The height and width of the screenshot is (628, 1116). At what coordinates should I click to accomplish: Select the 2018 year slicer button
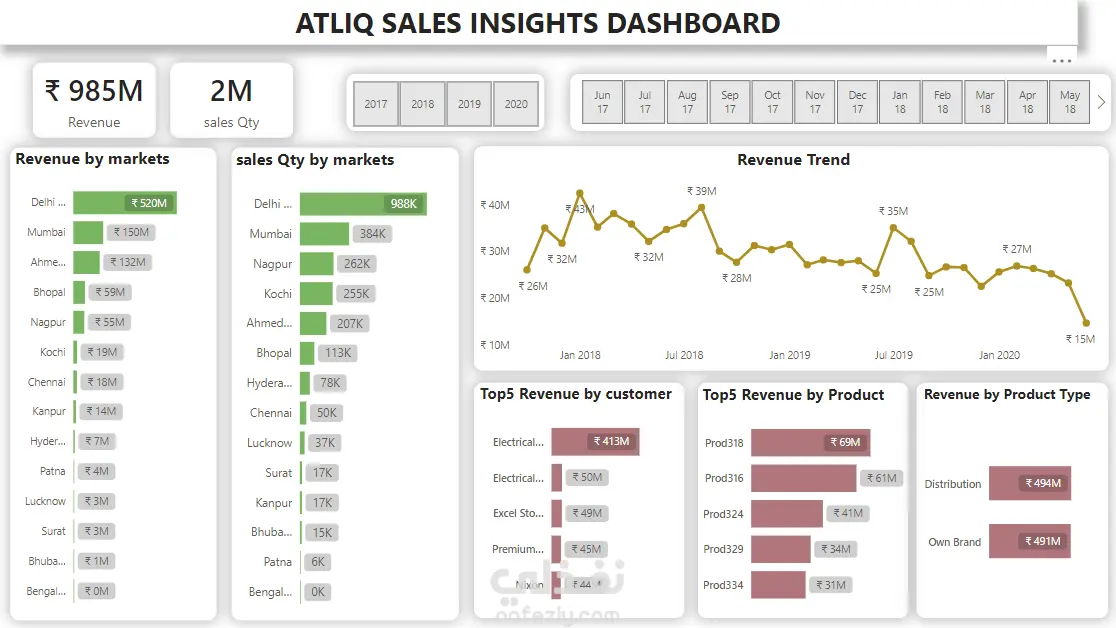pyautogui.click(x=423, y=104)
